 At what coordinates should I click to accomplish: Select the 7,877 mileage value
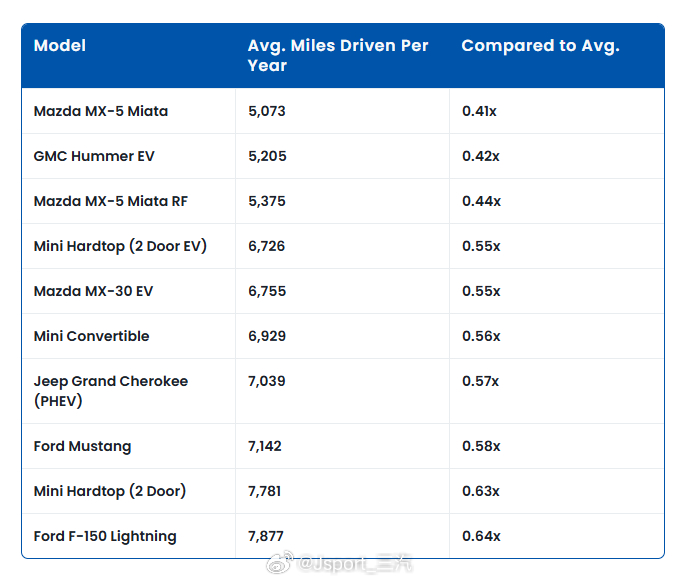tap(265, 536)
